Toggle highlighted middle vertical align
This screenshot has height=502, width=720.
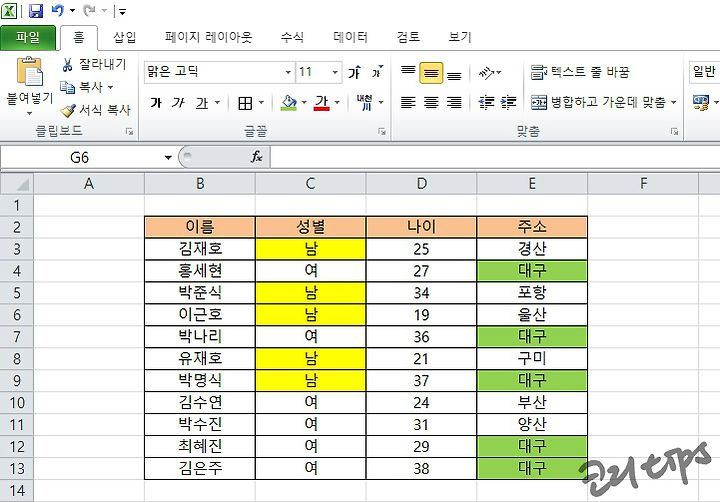(x=431, y=73)
